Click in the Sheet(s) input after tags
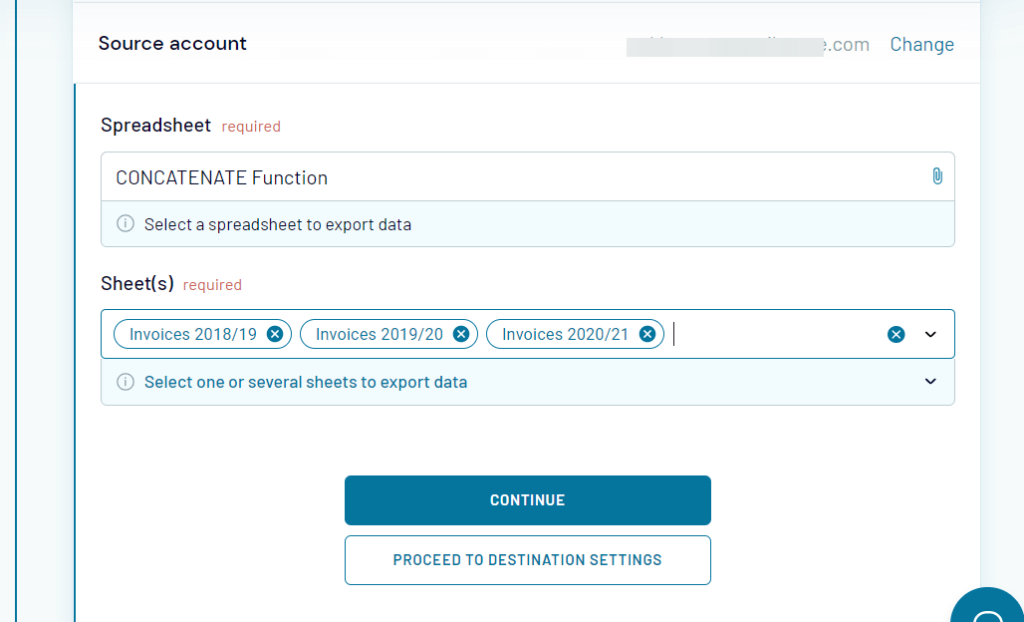Screen dimensions: 1024x622 777,335
